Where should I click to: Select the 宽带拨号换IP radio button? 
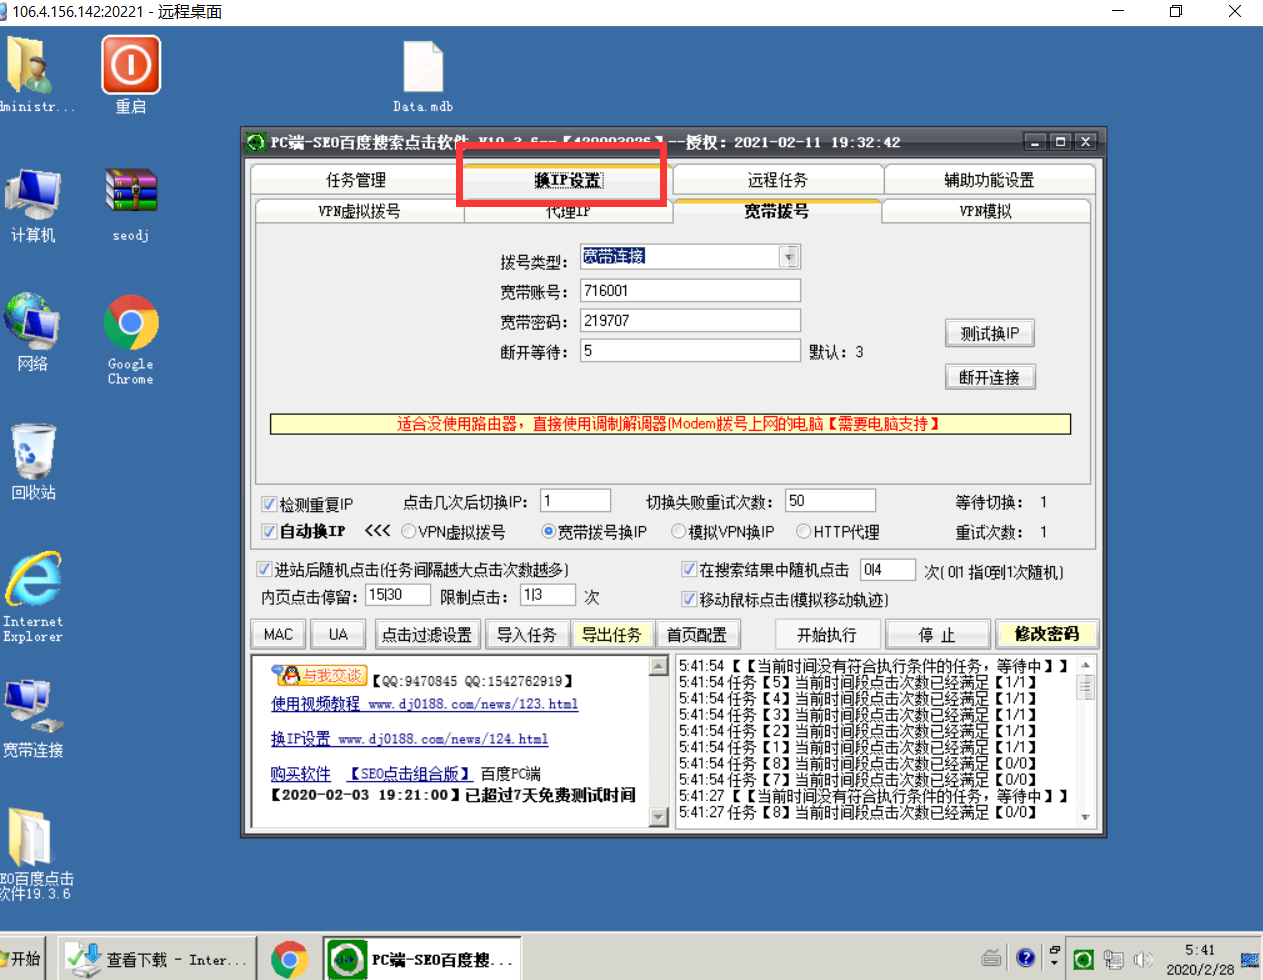(548, 531)
